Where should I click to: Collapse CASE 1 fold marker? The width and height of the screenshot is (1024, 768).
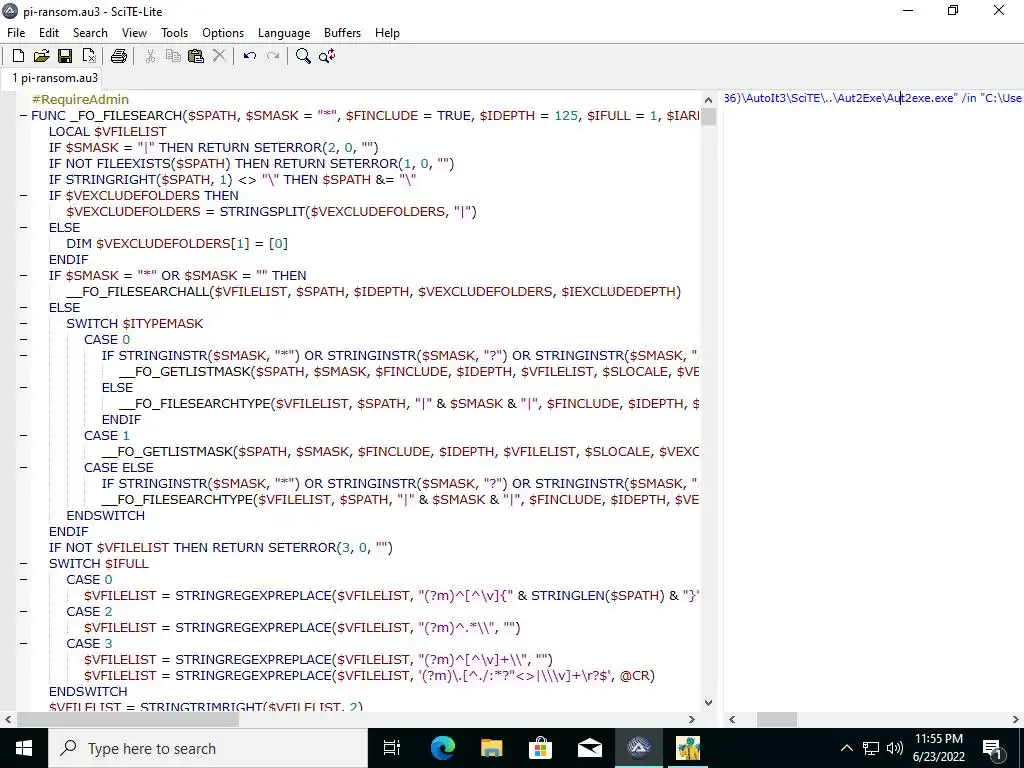24,436
